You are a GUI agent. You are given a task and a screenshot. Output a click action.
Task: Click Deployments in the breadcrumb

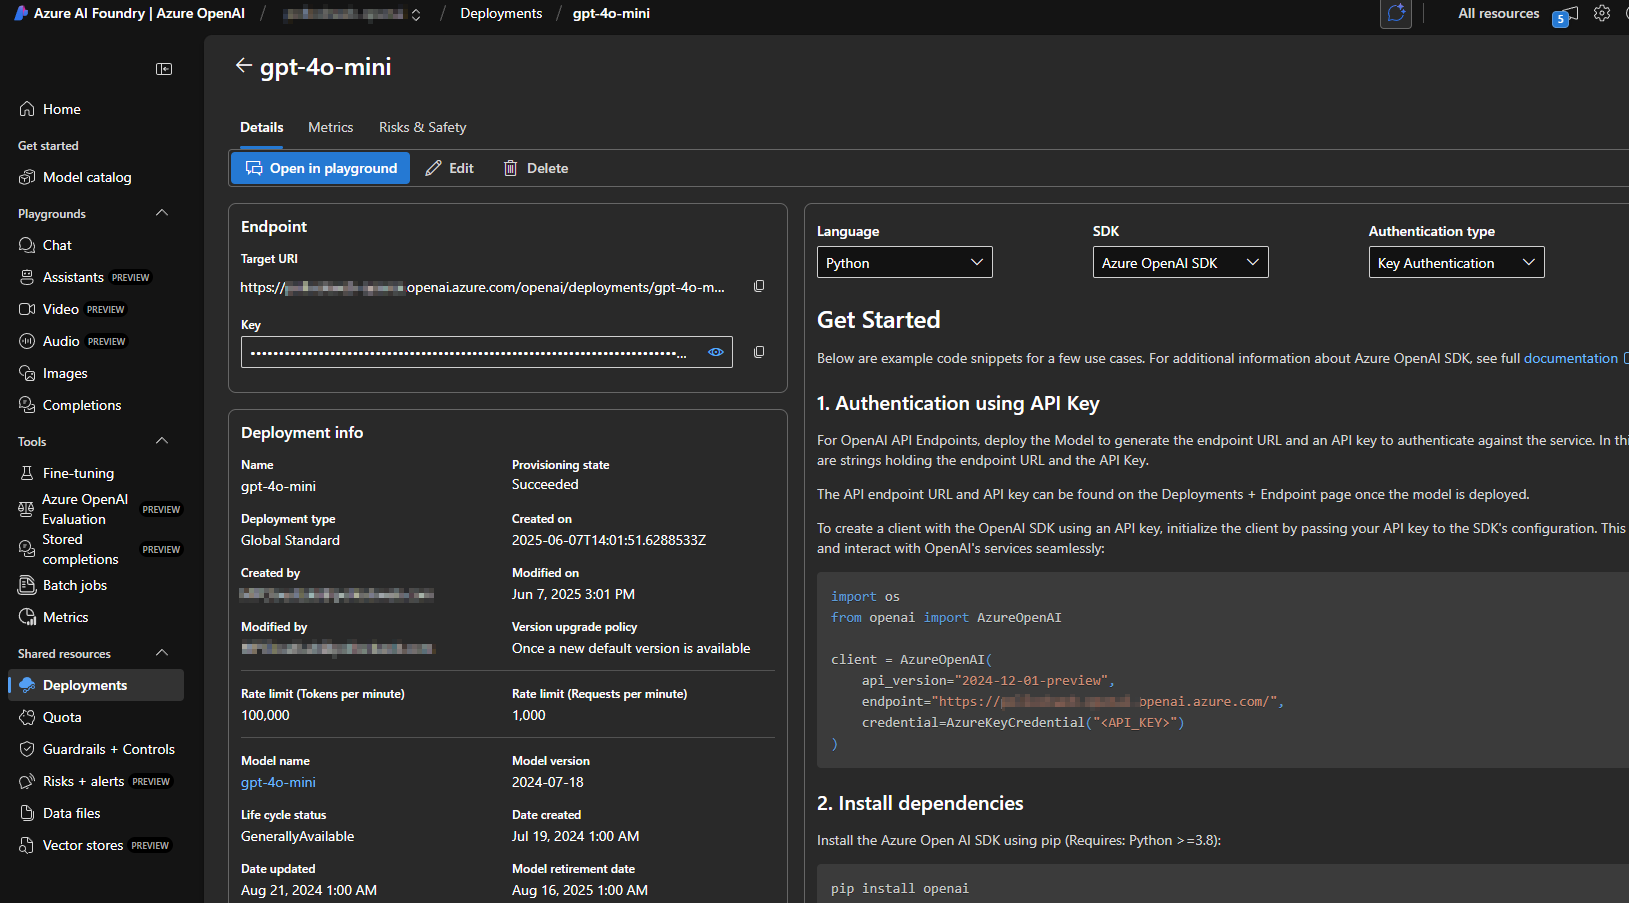pos(501,13)
